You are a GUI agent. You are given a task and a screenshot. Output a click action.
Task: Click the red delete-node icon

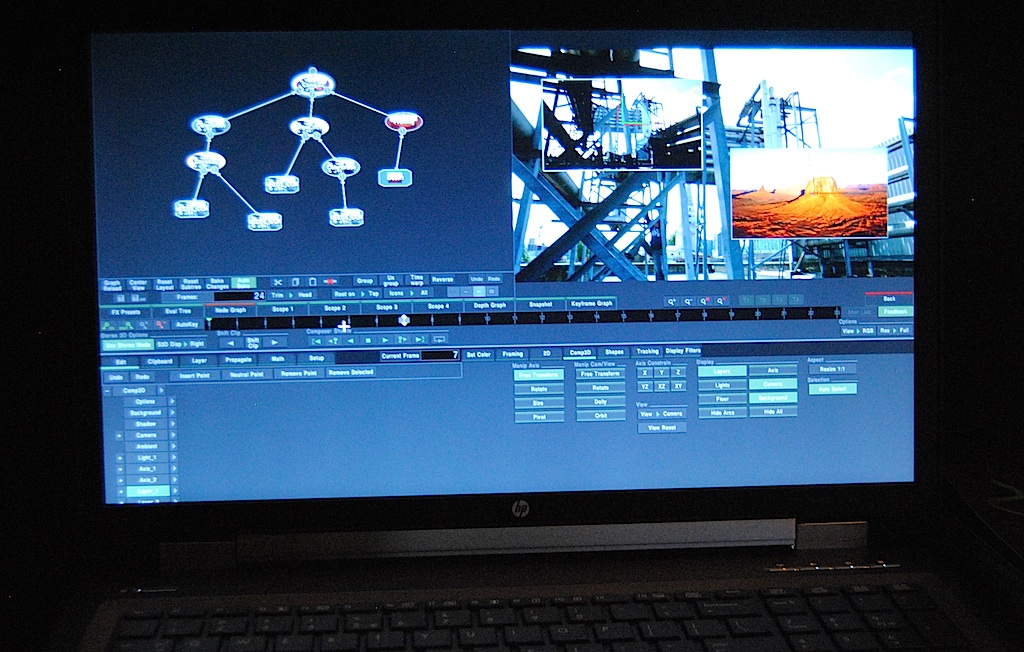tap(330, 282)
